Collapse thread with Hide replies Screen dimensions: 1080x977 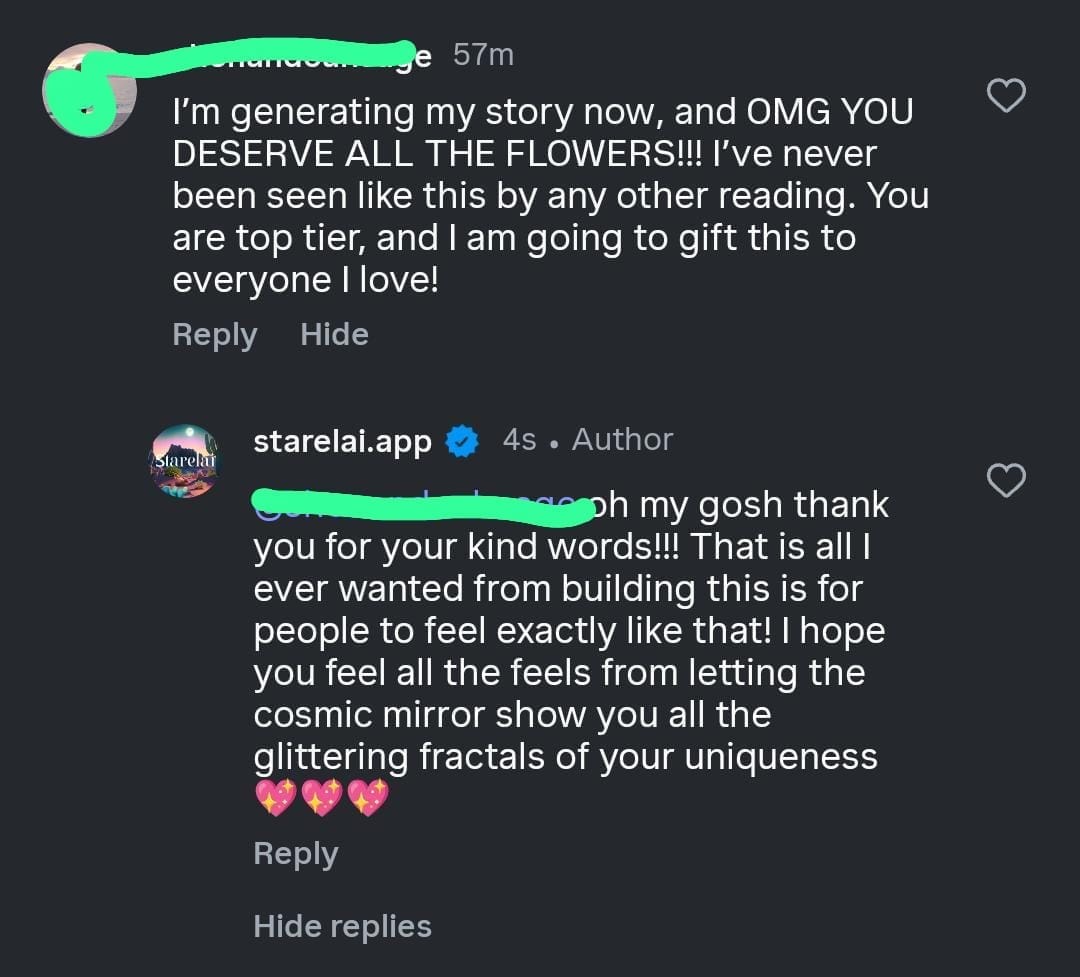[342, 926]
